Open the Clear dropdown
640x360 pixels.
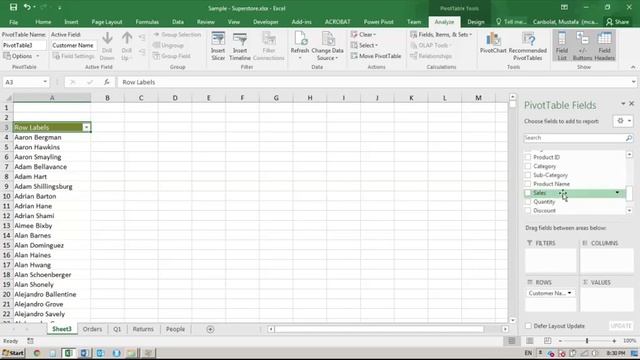point(363,35)
